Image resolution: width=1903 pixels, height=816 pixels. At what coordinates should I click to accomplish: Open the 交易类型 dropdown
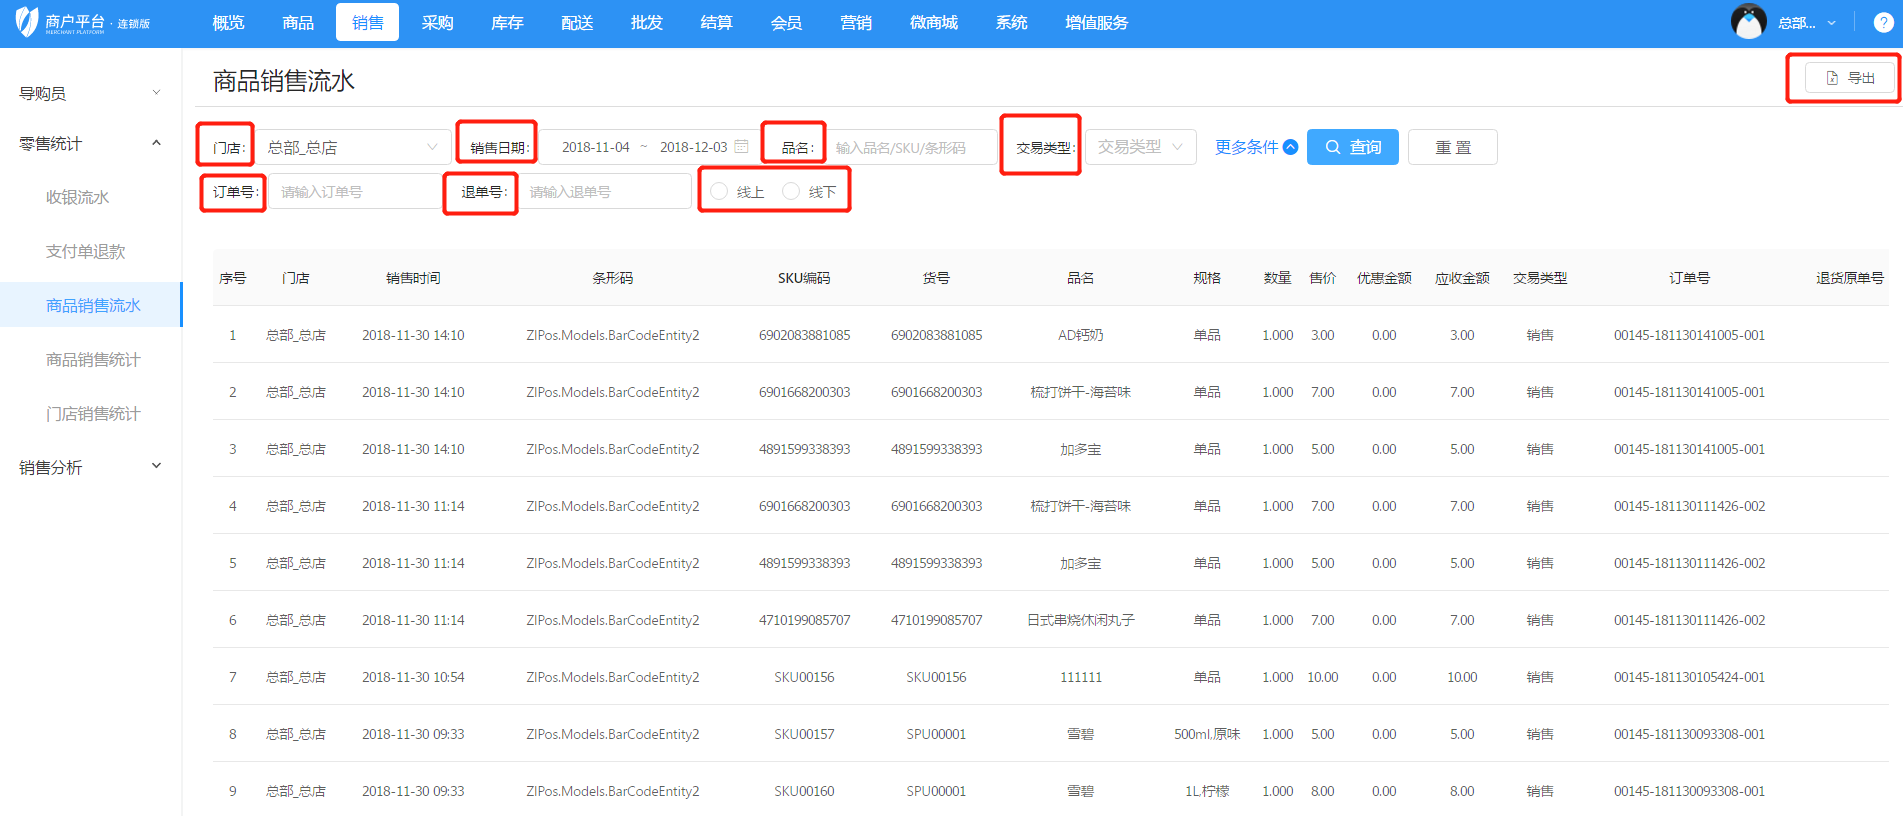[x=1140, y=147]
